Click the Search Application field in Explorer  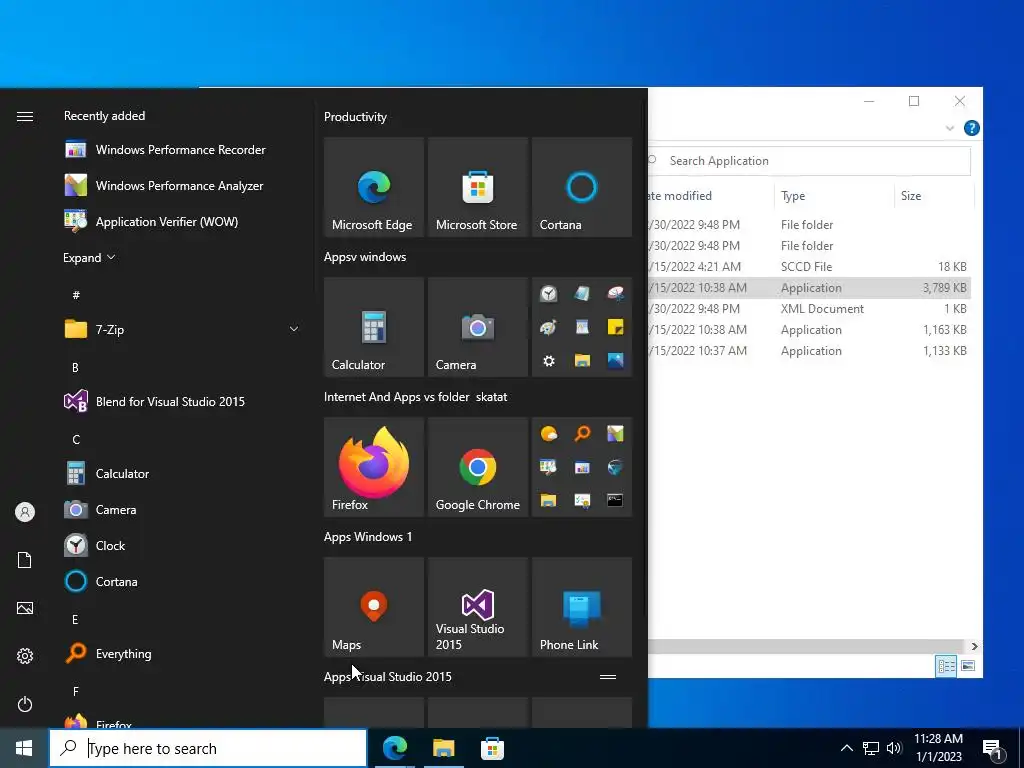[809, 161]
